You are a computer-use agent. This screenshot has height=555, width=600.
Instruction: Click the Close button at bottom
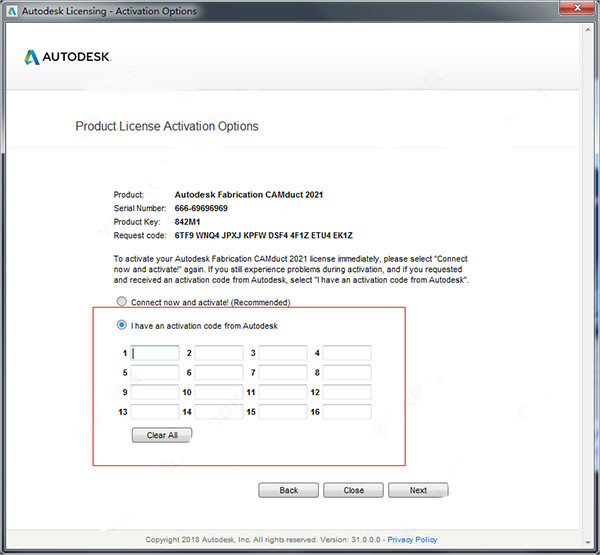tap(353, 490)
